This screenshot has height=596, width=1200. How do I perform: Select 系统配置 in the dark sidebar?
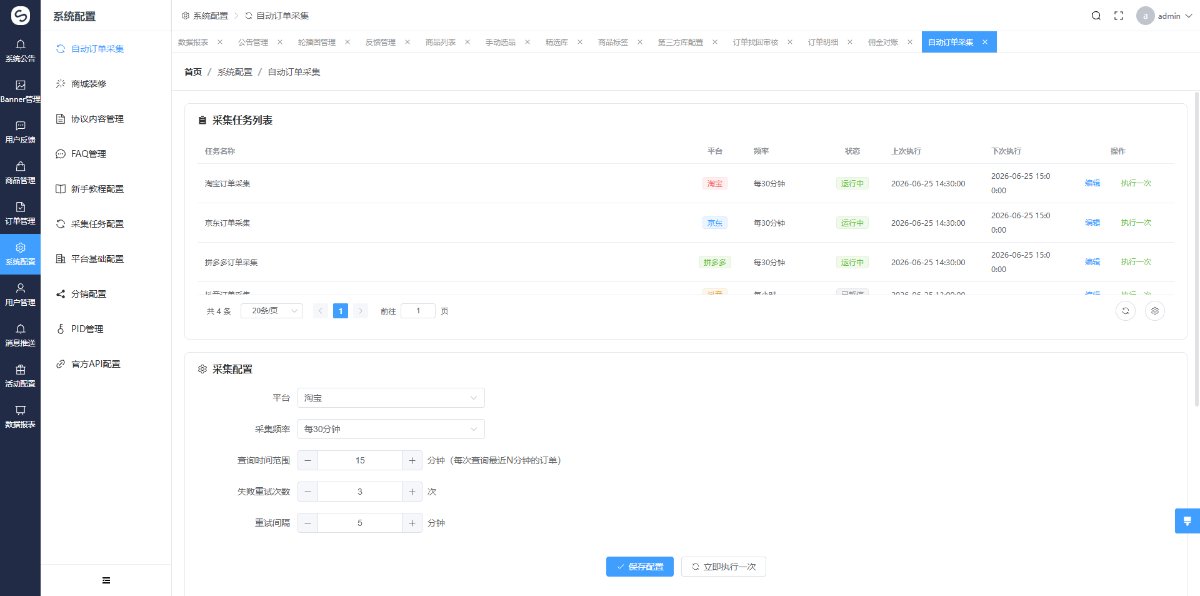20,254
